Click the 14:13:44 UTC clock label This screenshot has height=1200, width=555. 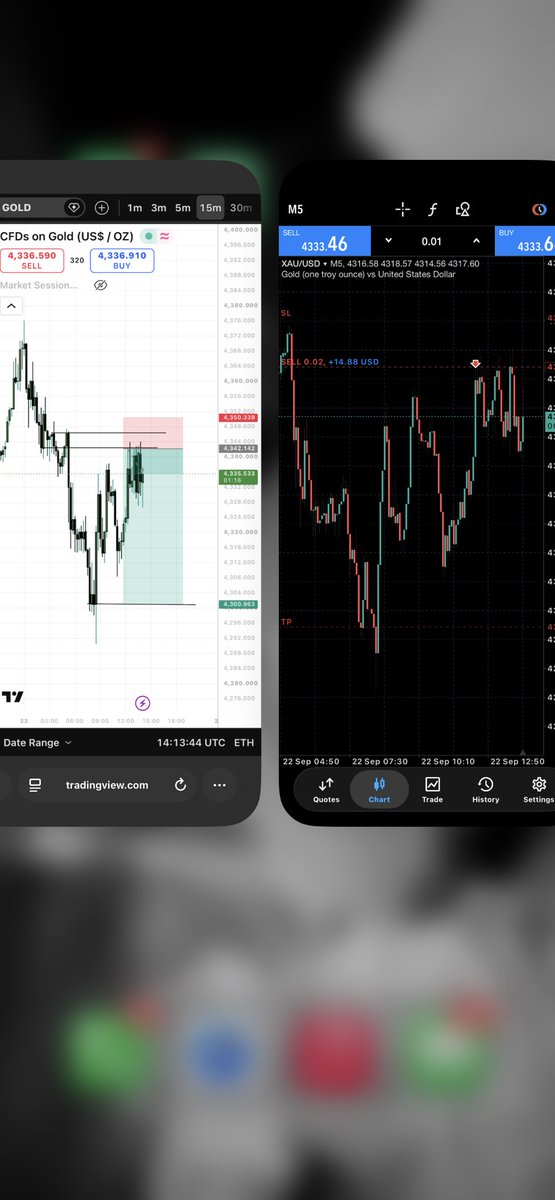coord(191,743)
